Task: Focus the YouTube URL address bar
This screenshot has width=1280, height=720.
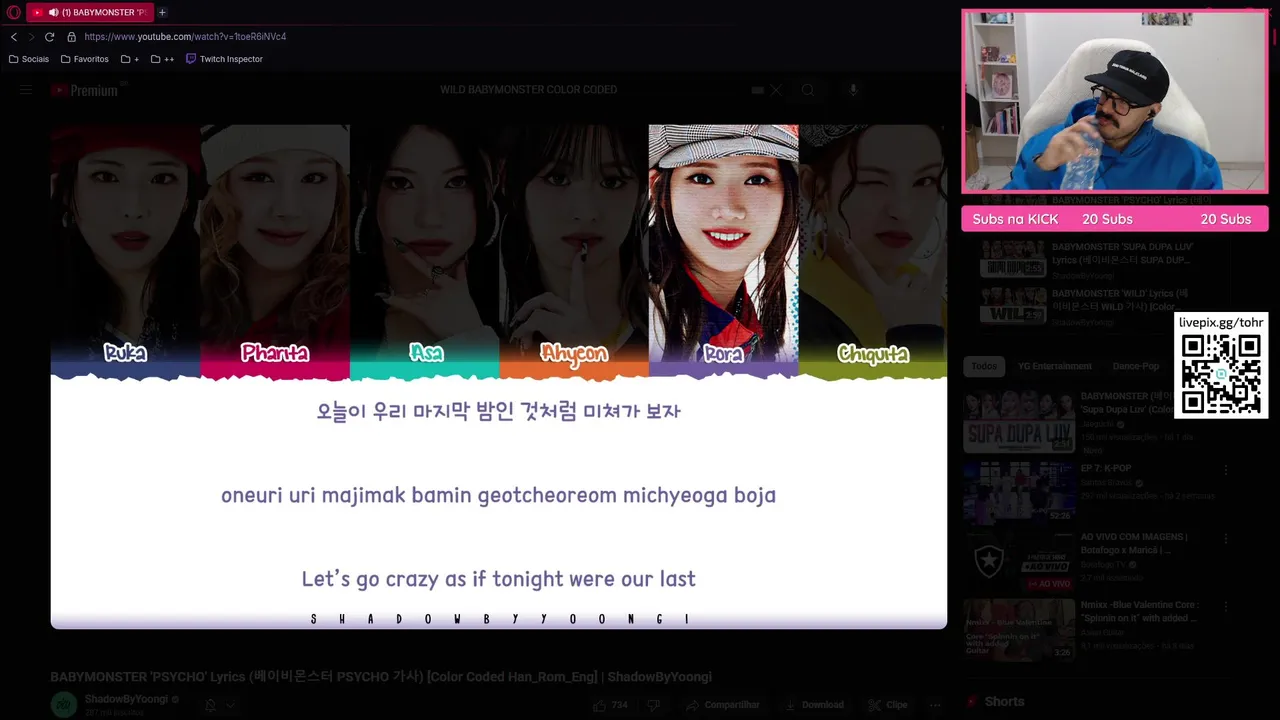Action: click(x=185, y=37)
